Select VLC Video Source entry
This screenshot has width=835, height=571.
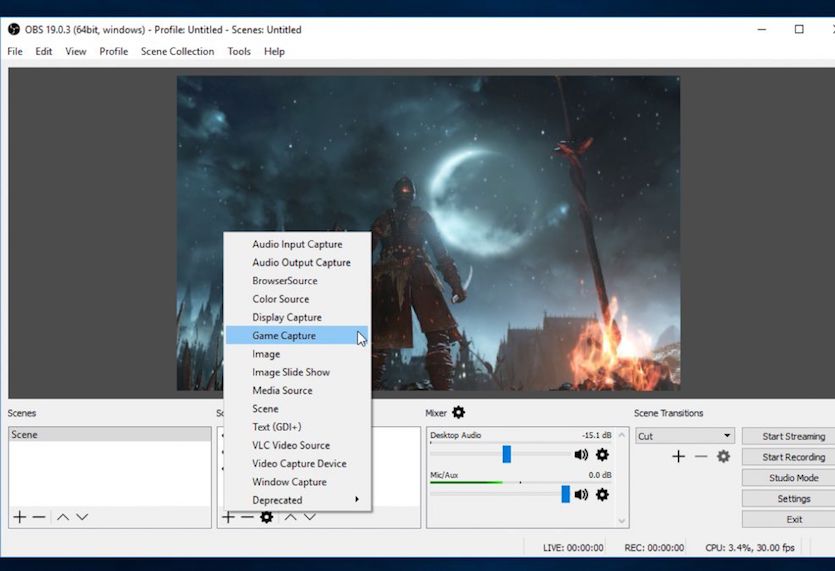tap(297, 445)
